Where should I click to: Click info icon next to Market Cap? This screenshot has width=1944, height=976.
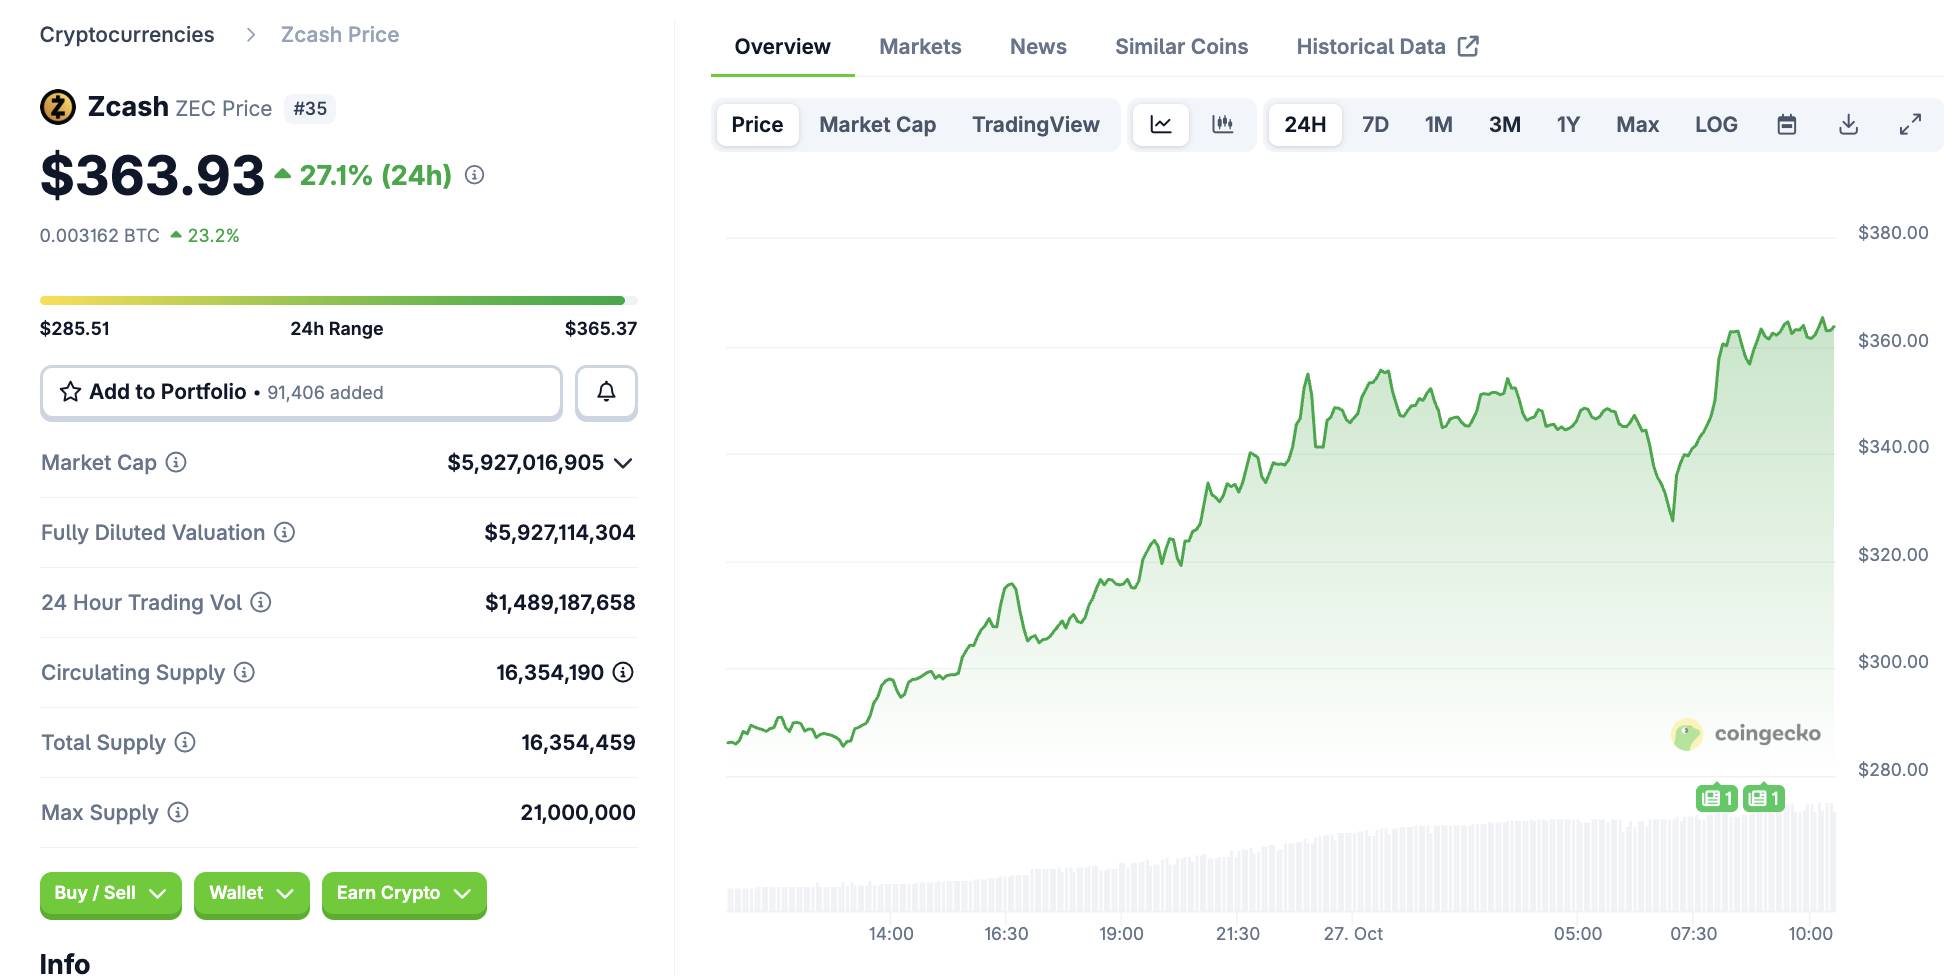[x=176, y=462]
